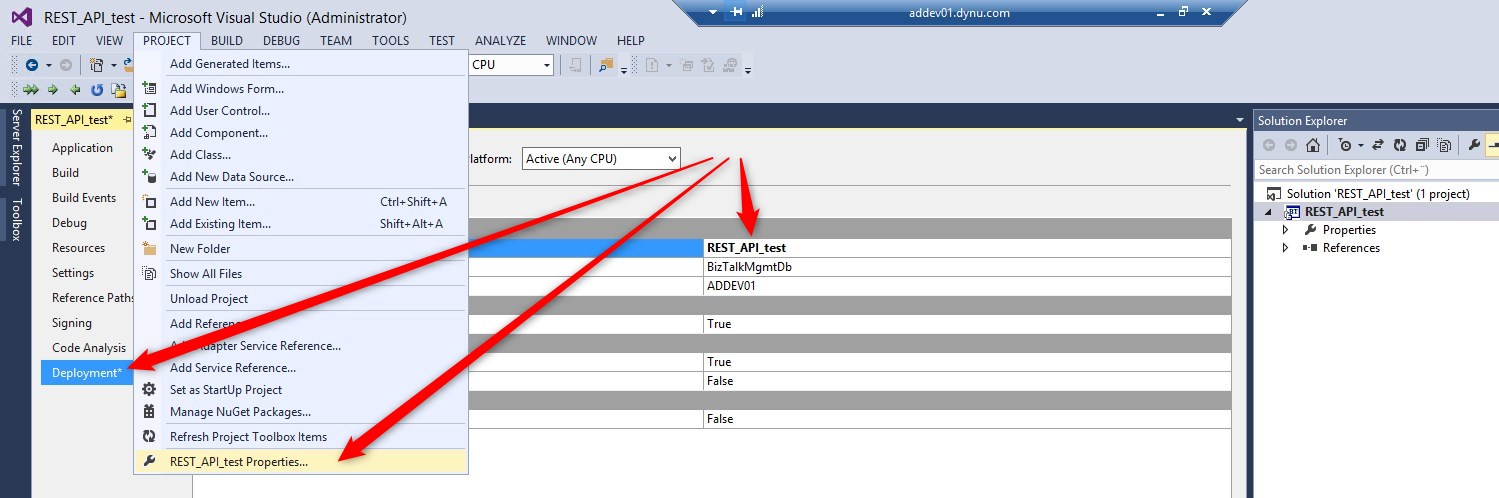
Task: Click the Show All Files icon in Solution Explorer toolbar
Action: click(x=1444, y=146)
